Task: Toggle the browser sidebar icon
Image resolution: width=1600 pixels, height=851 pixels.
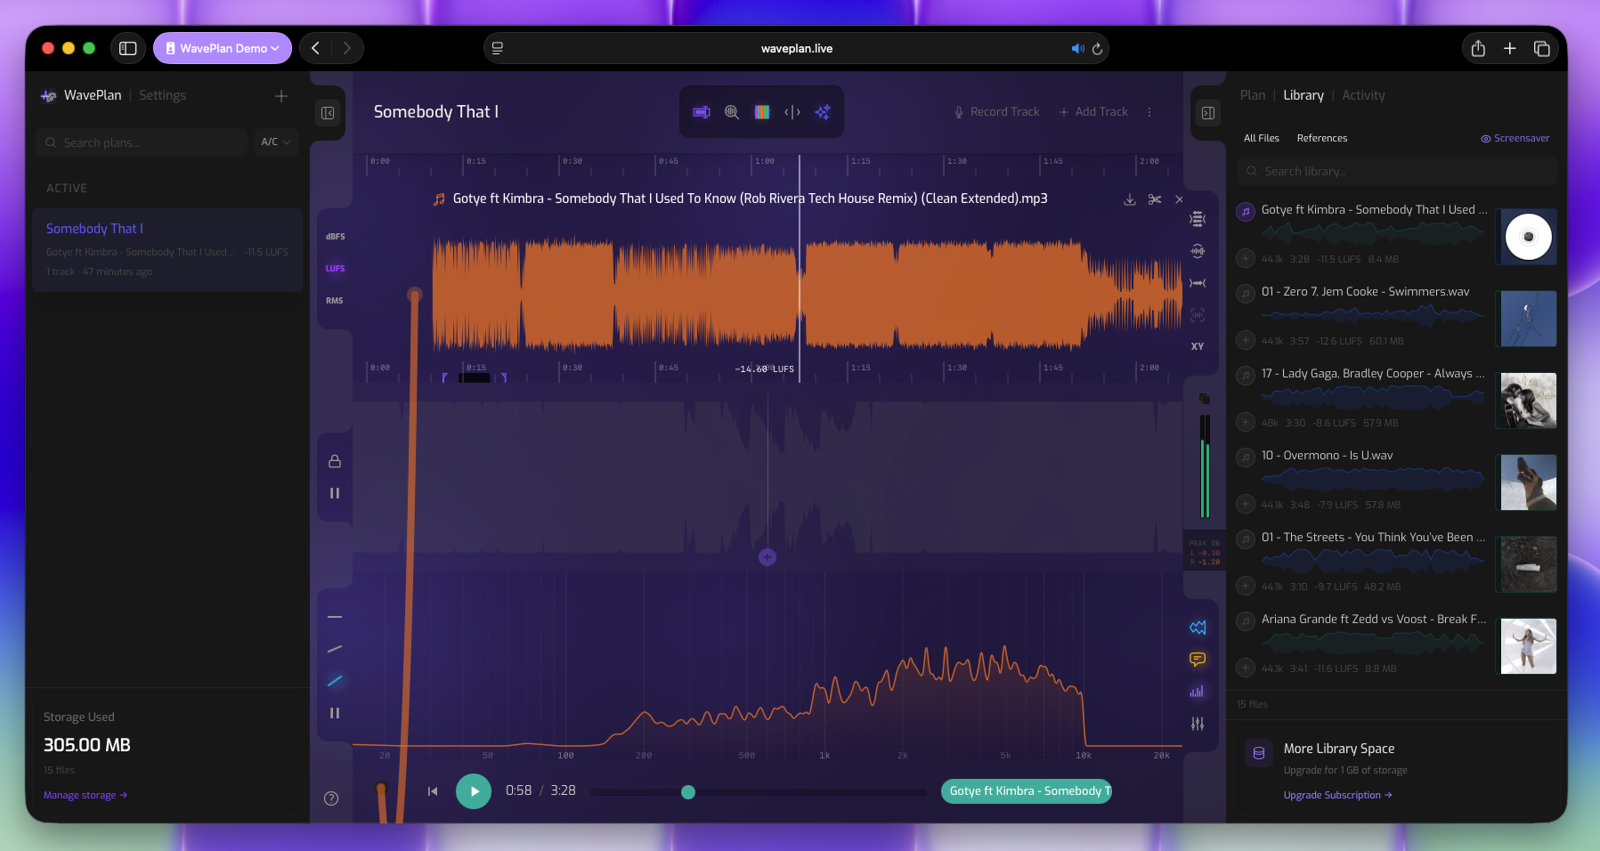Action: tap(128, 48)
